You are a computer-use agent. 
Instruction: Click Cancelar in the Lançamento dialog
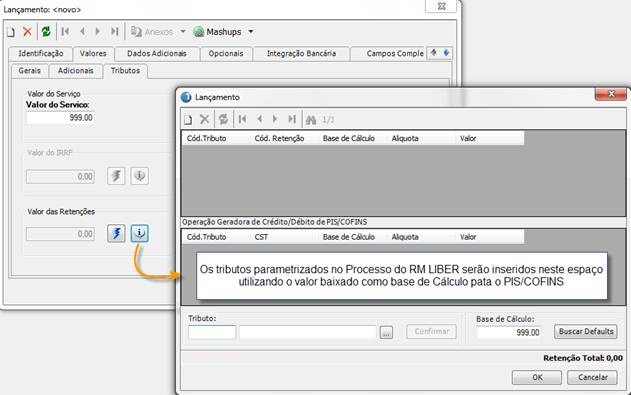(592, 377)
